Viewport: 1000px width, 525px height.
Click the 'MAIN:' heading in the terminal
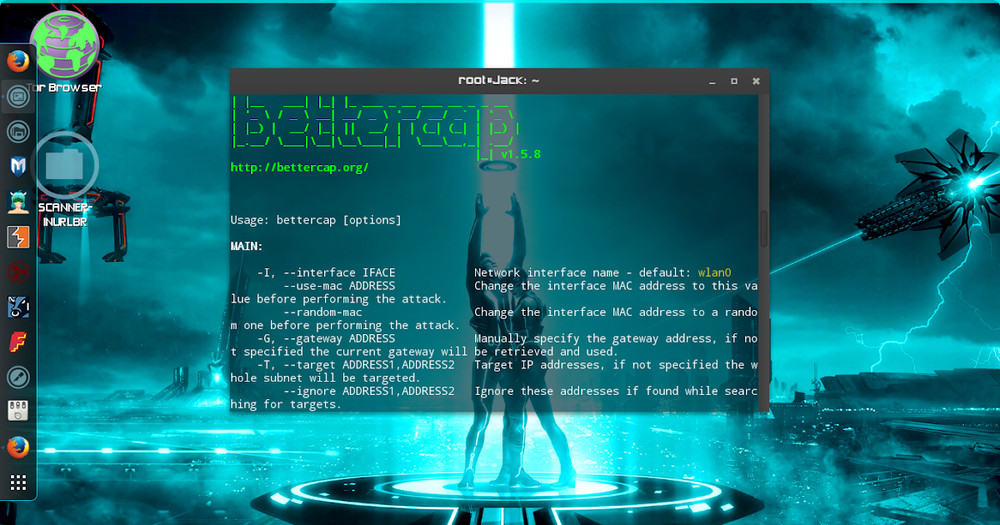(x=247, y=246)
